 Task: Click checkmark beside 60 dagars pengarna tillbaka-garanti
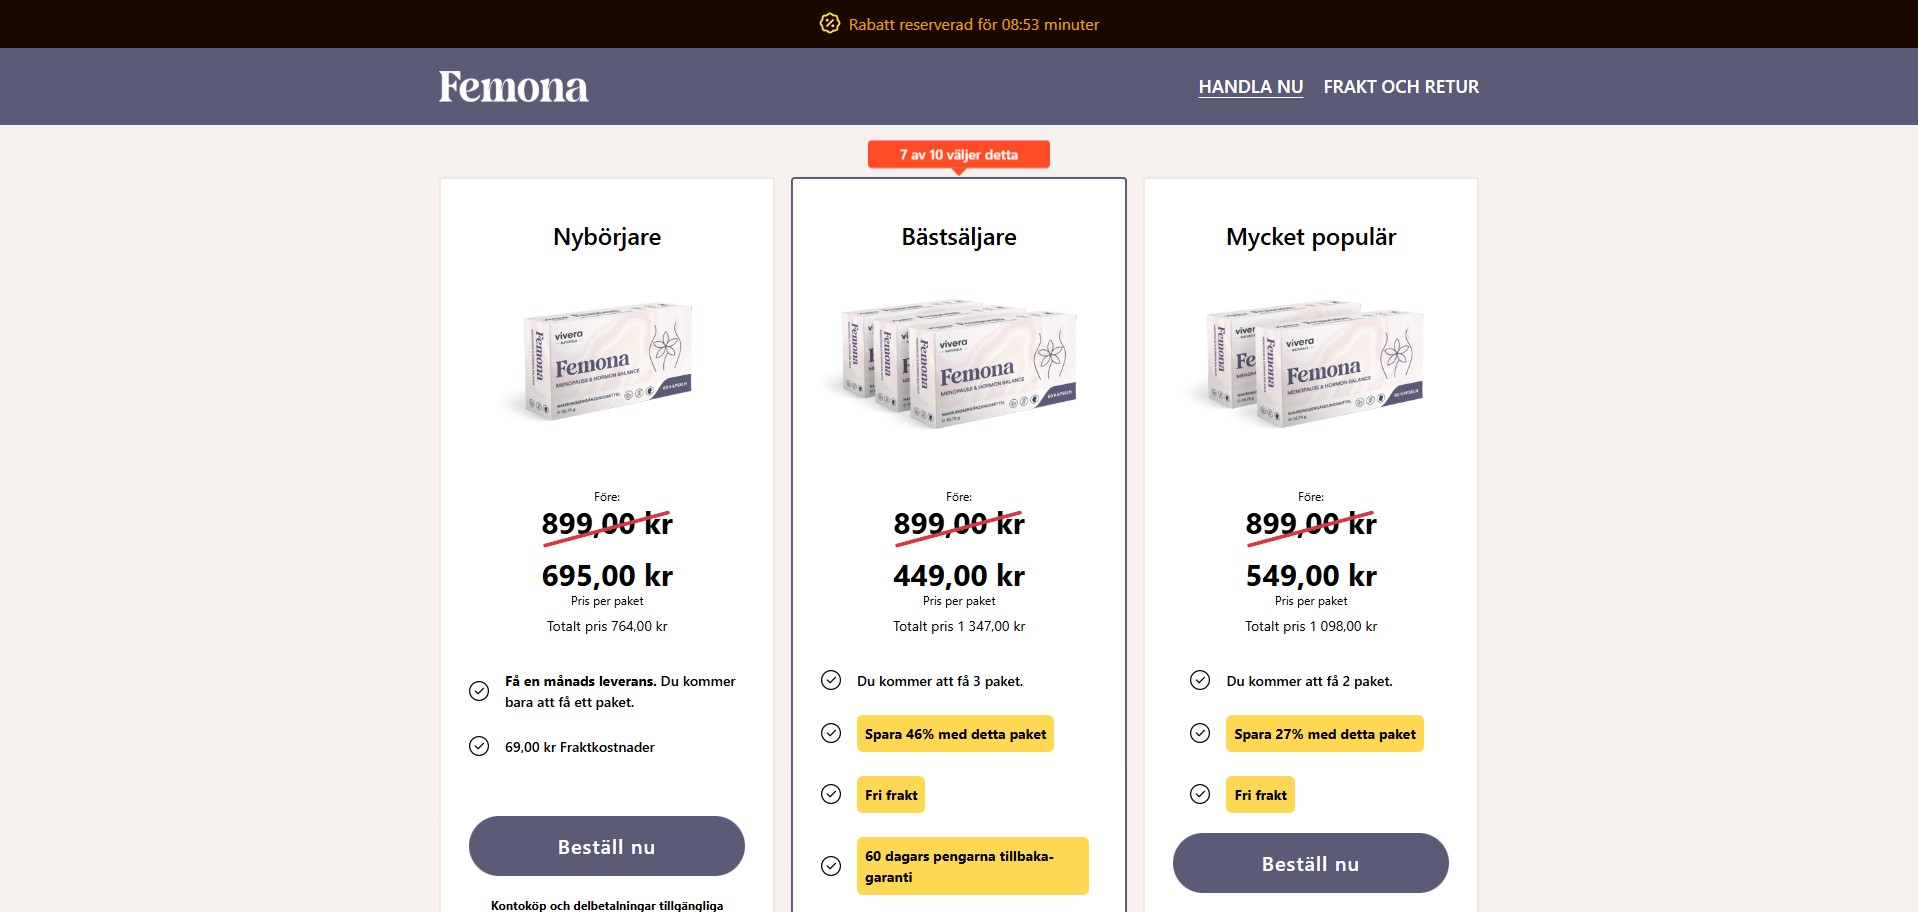831,866
